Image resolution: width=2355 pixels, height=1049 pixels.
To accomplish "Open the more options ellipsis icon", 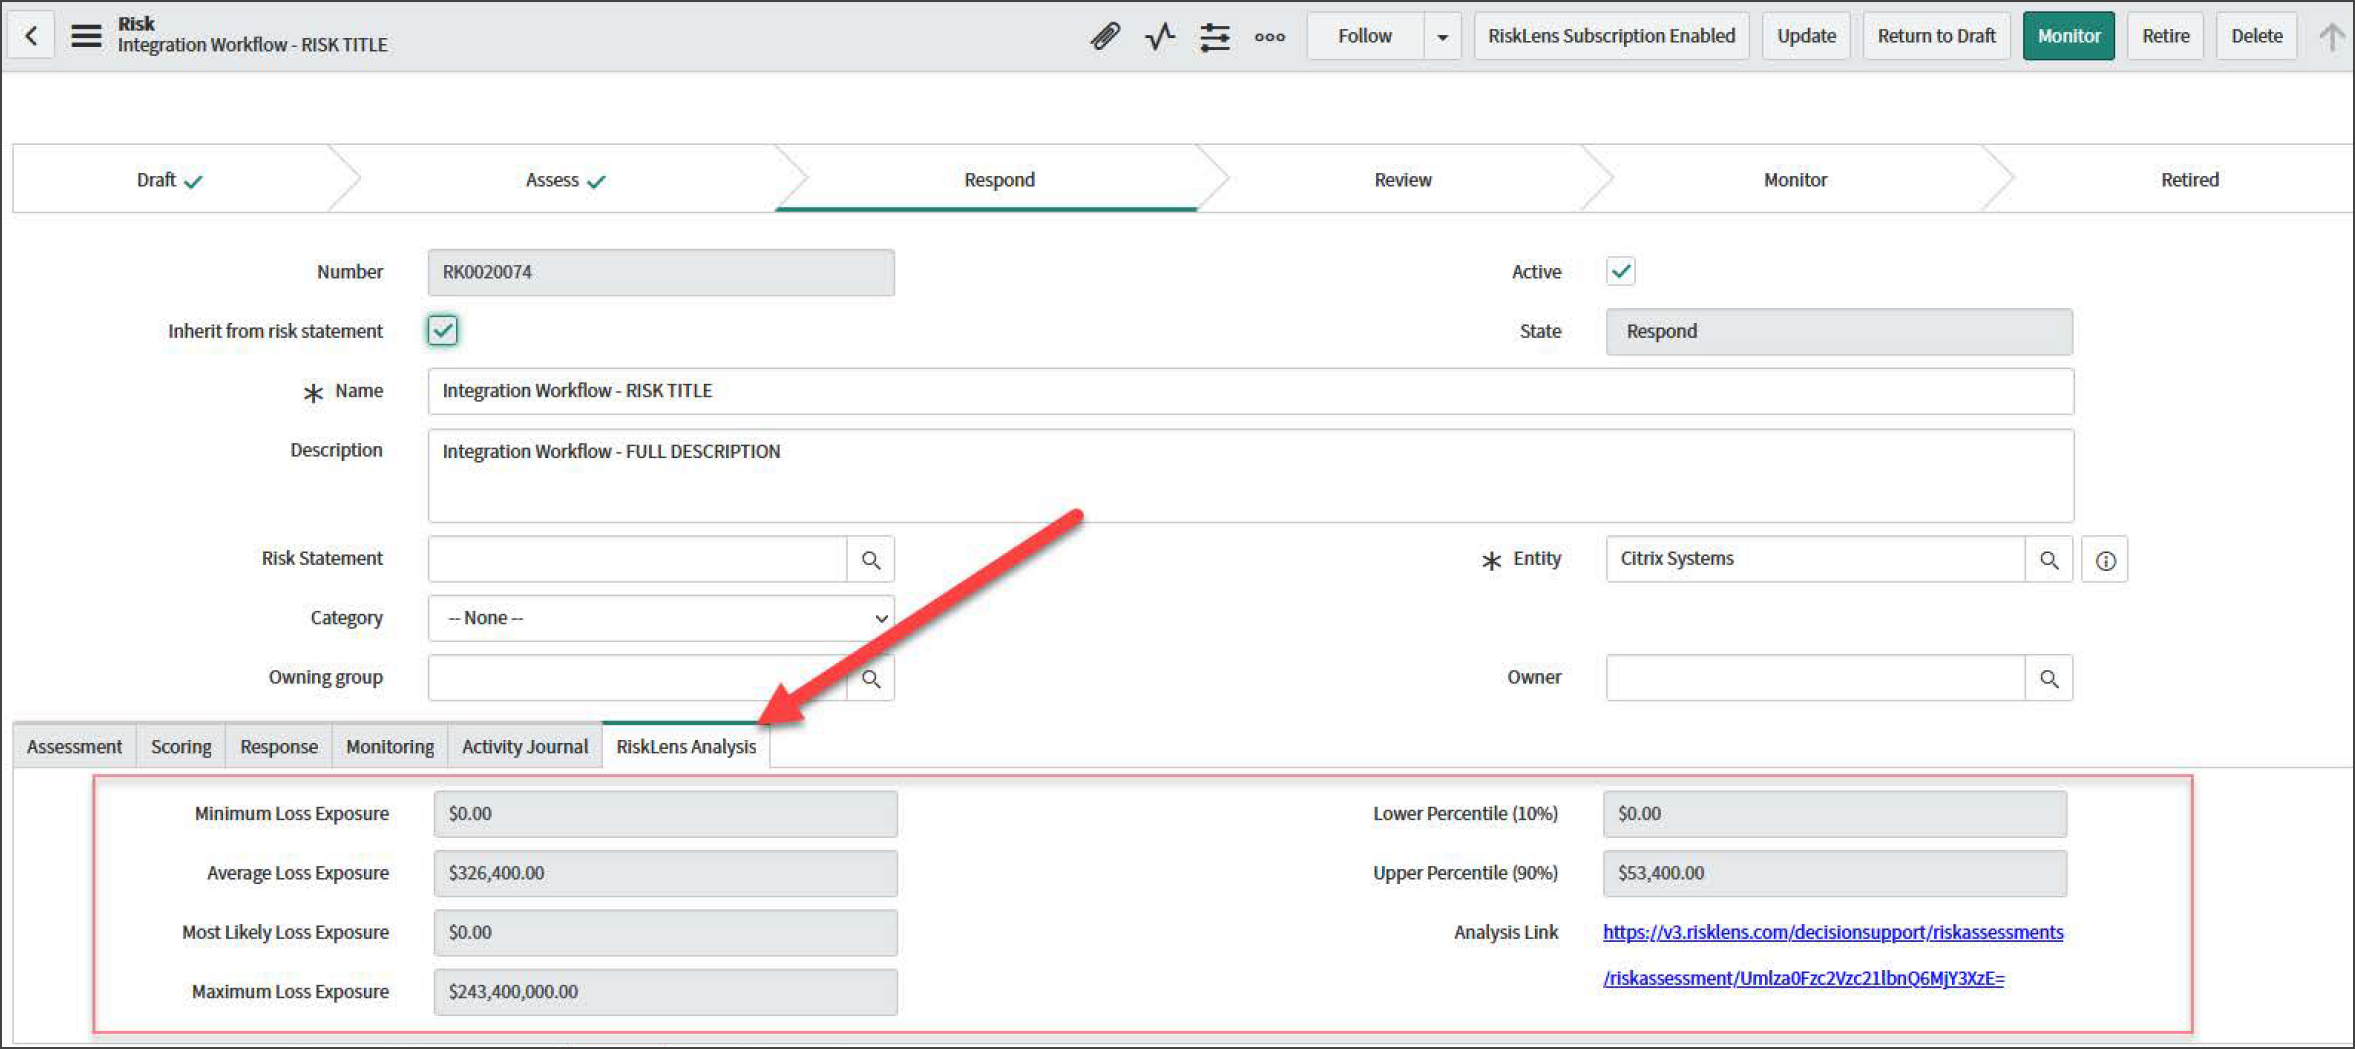I will coord(1269,37).
